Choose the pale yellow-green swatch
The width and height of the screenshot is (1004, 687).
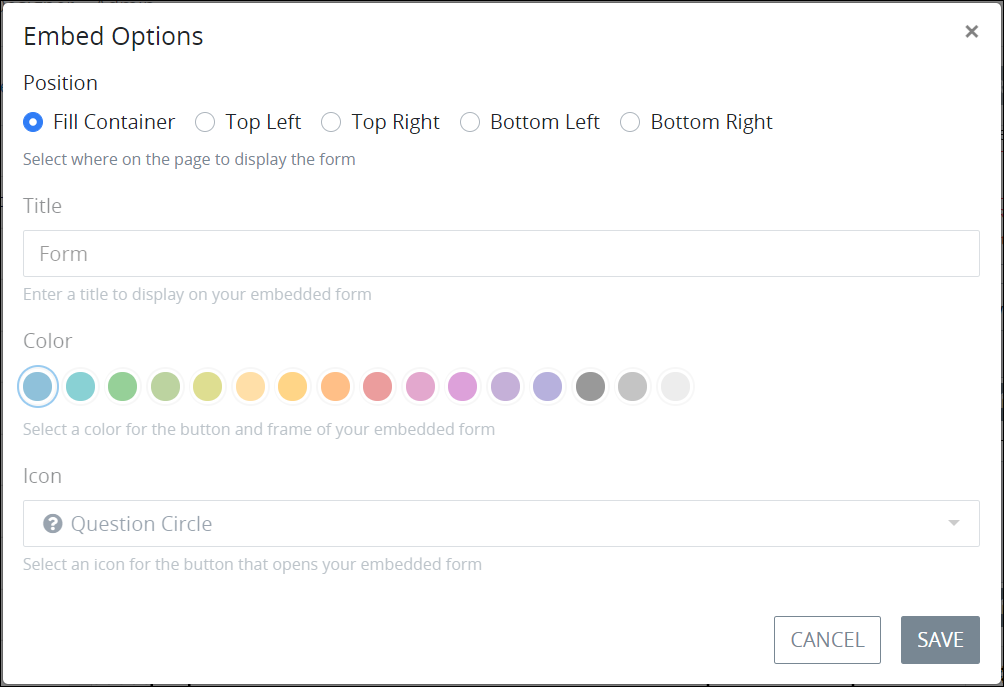[208, 387]
